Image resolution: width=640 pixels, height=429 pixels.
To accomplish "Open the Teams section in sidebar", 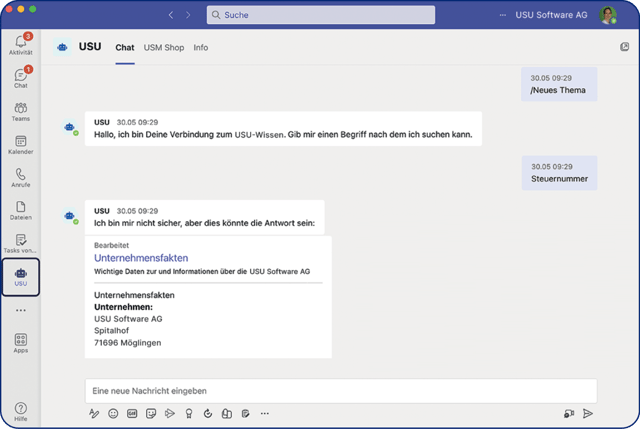I will tap(20, 111).
